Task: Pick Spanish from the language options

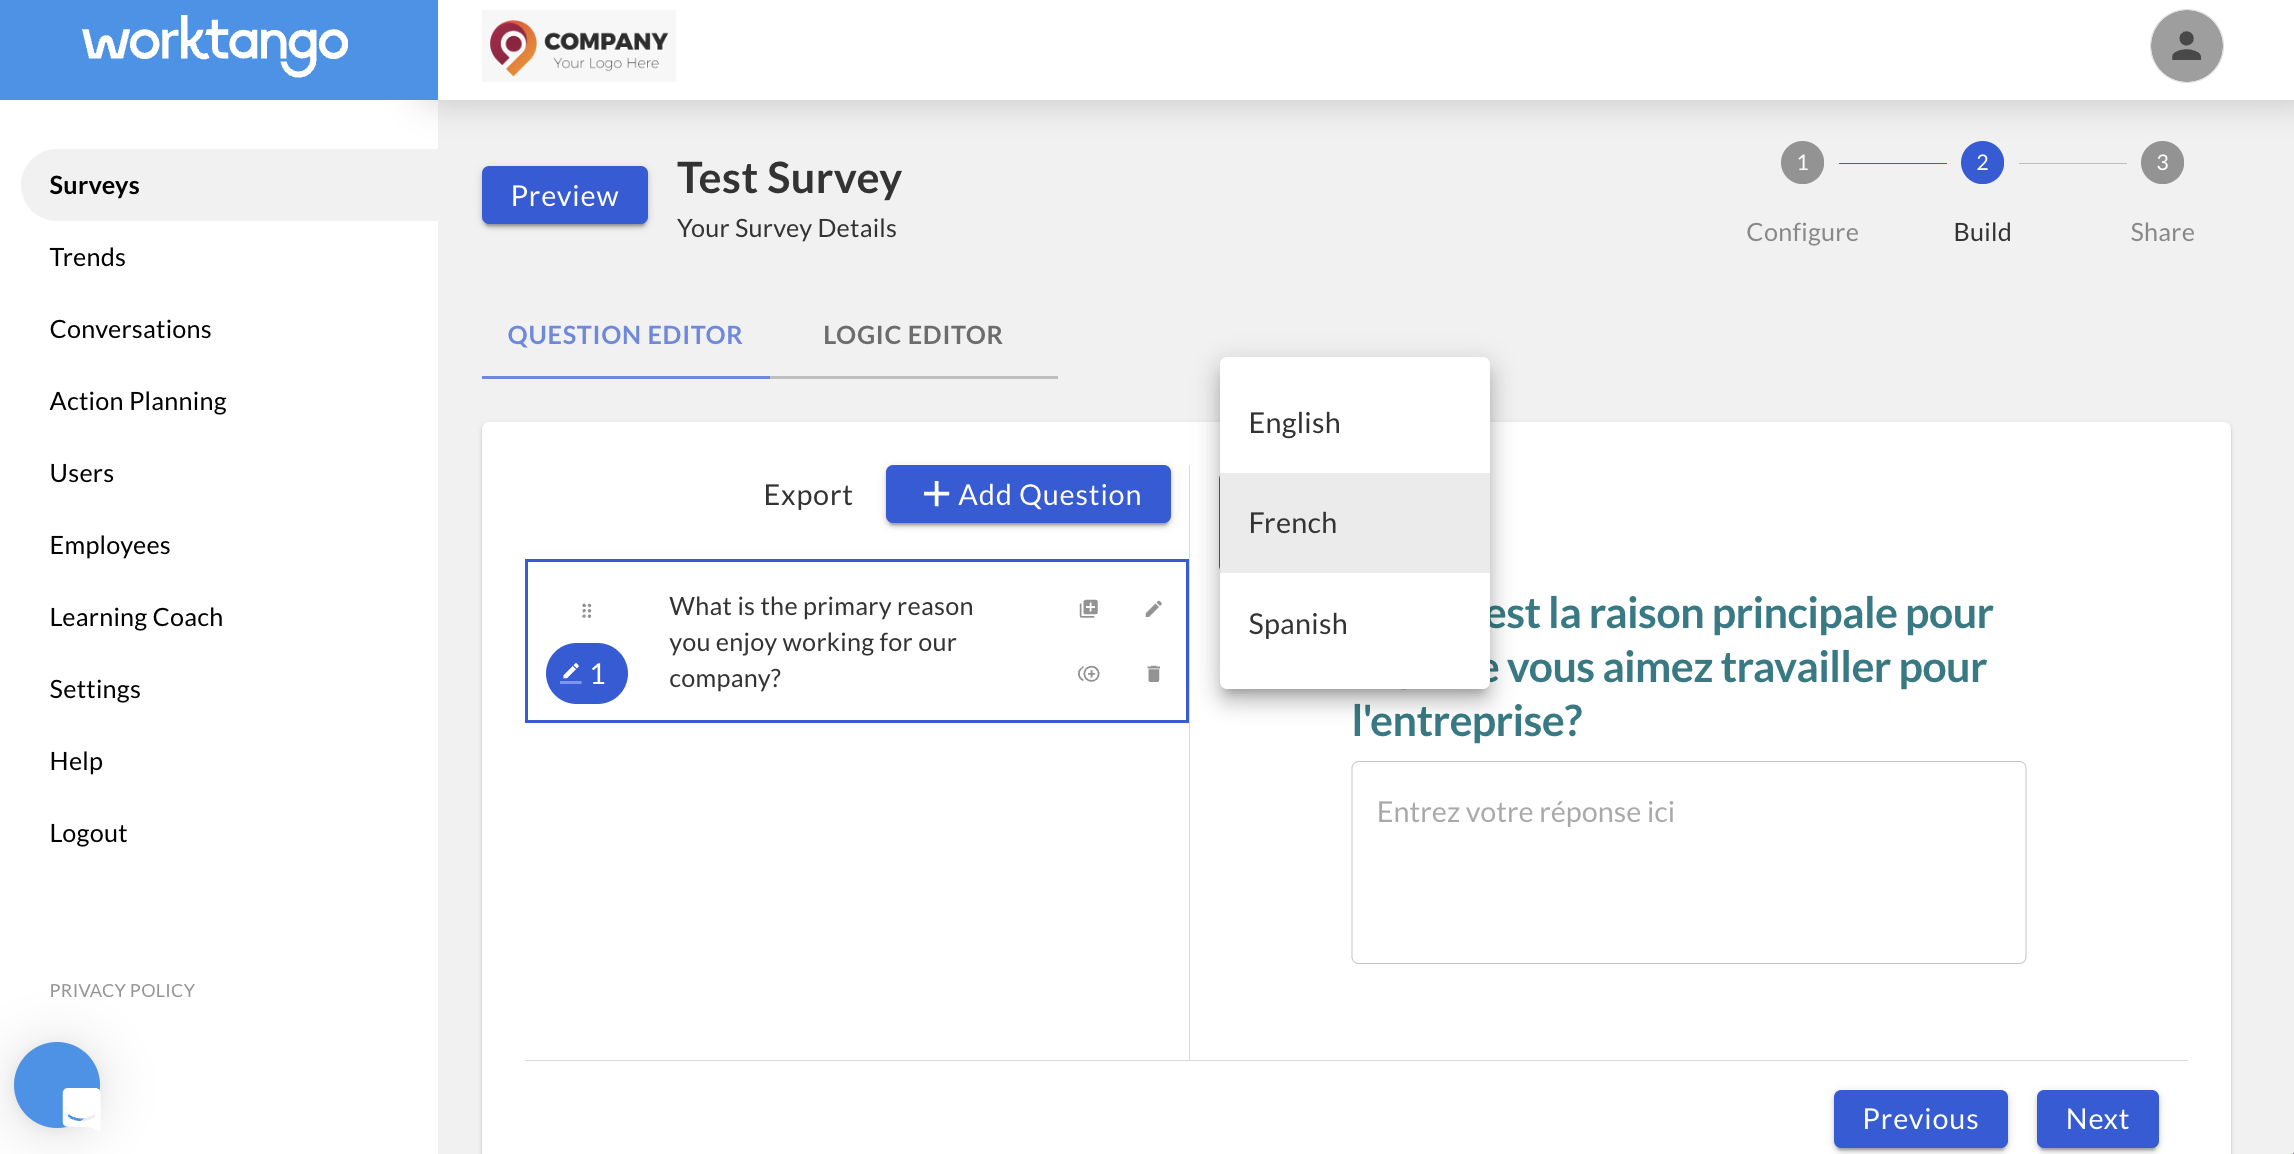Action: click(x=1297, y=624)
